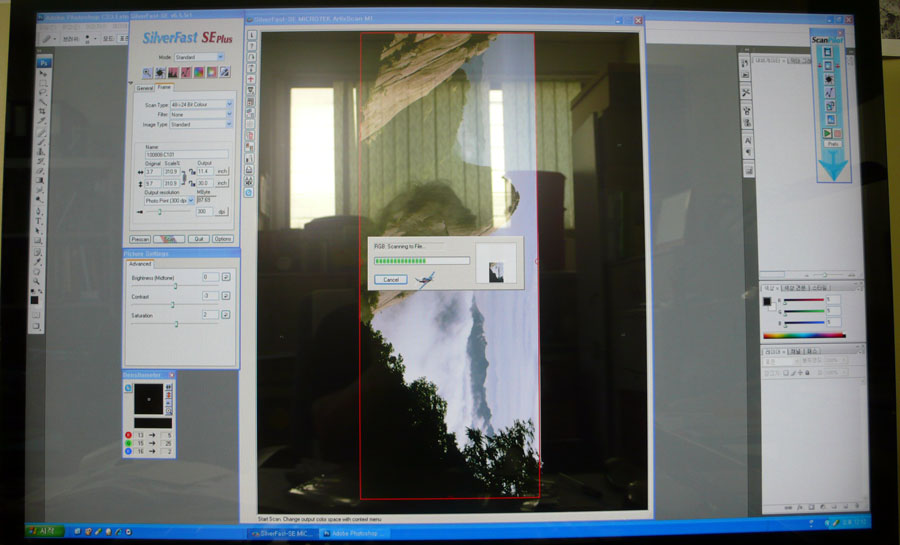Open the Mode Standard dropdown

pyautogui.click(x=199, y=57)
